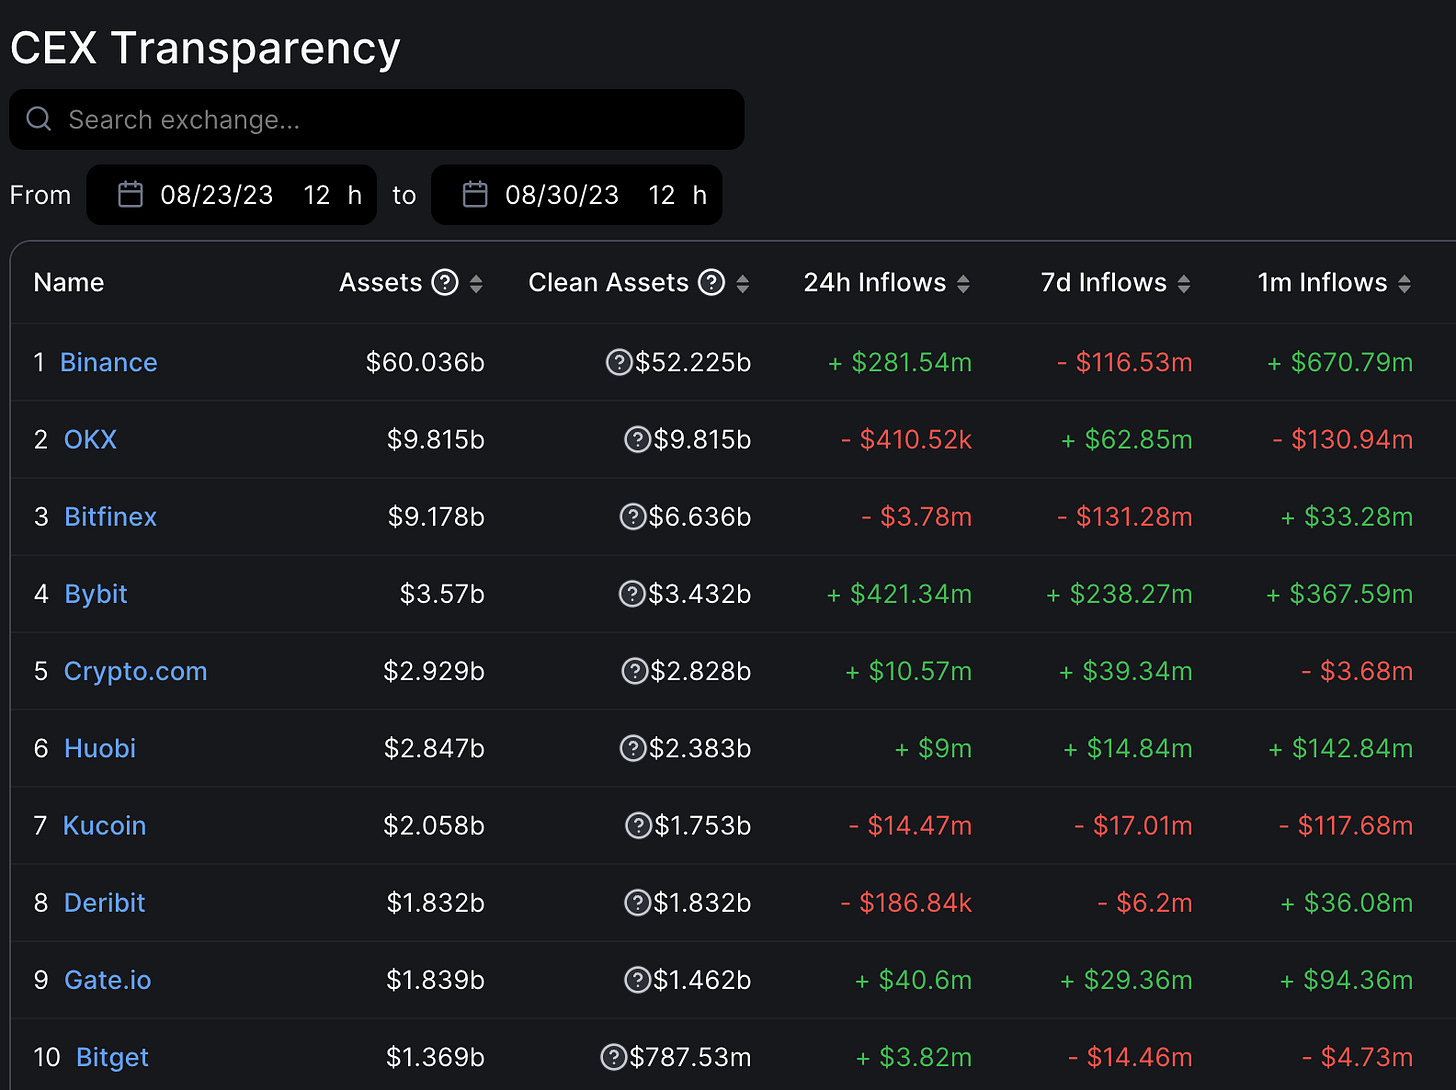Click the help icon beside Crypto.com clean assets

635,671
